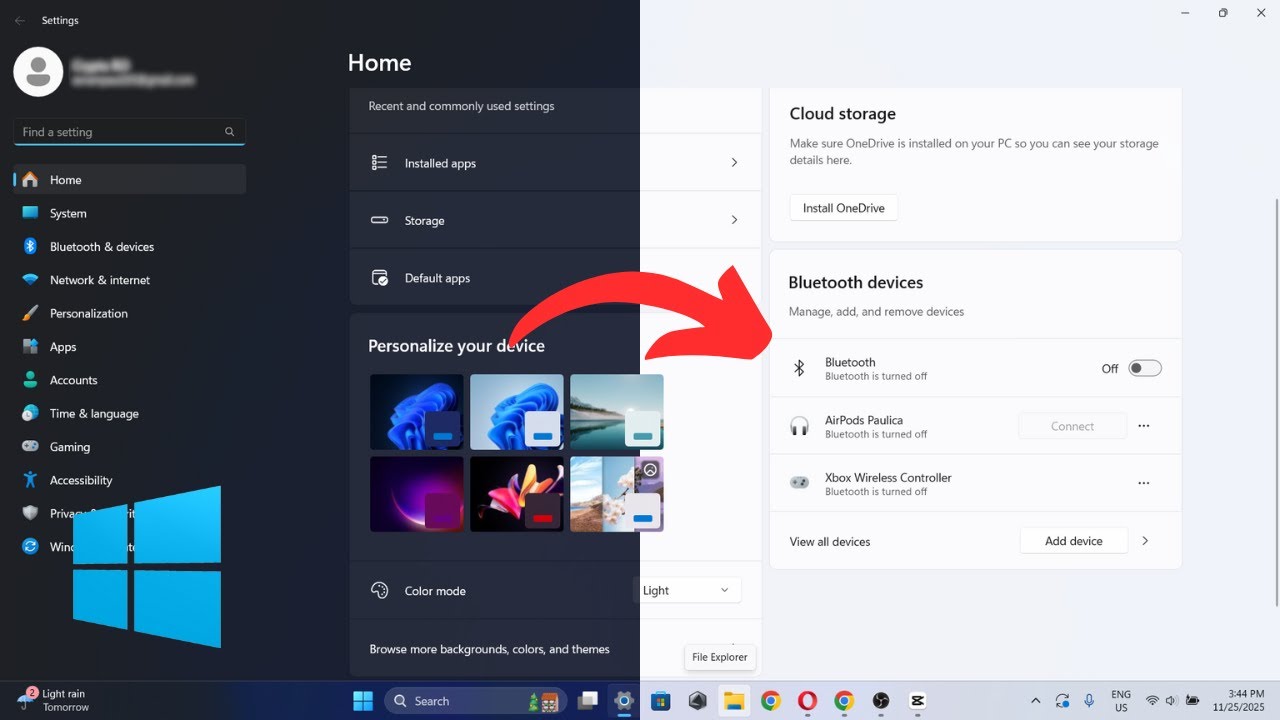Open OBS Studio from the taskbar
This screenshot has width=1280, height=720.
[x=881, y=701]
